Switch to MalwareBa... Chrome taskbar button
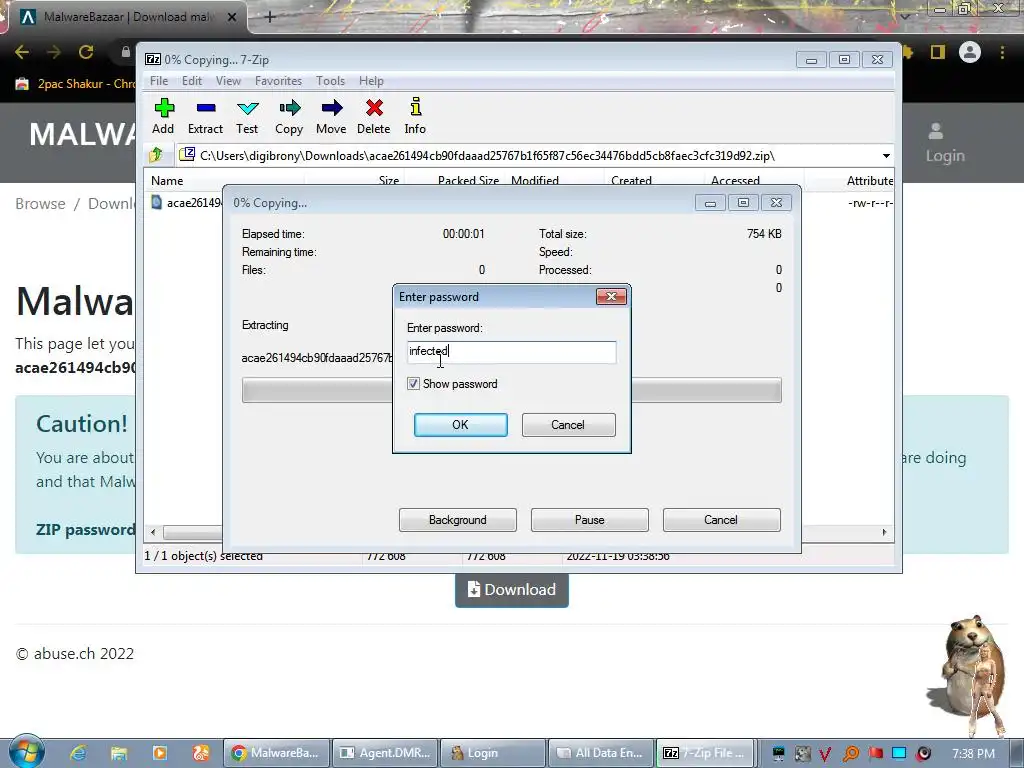1024x768 pixels. click(276, 753)
